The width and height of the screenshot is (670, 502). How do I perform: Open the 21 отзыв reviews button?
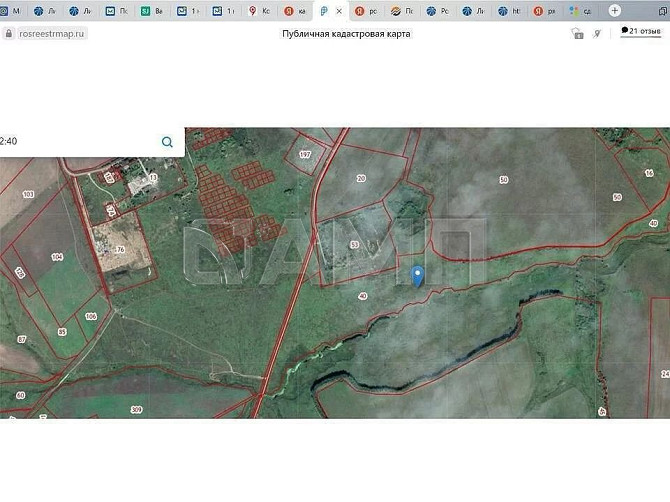[x=641, y=31]
